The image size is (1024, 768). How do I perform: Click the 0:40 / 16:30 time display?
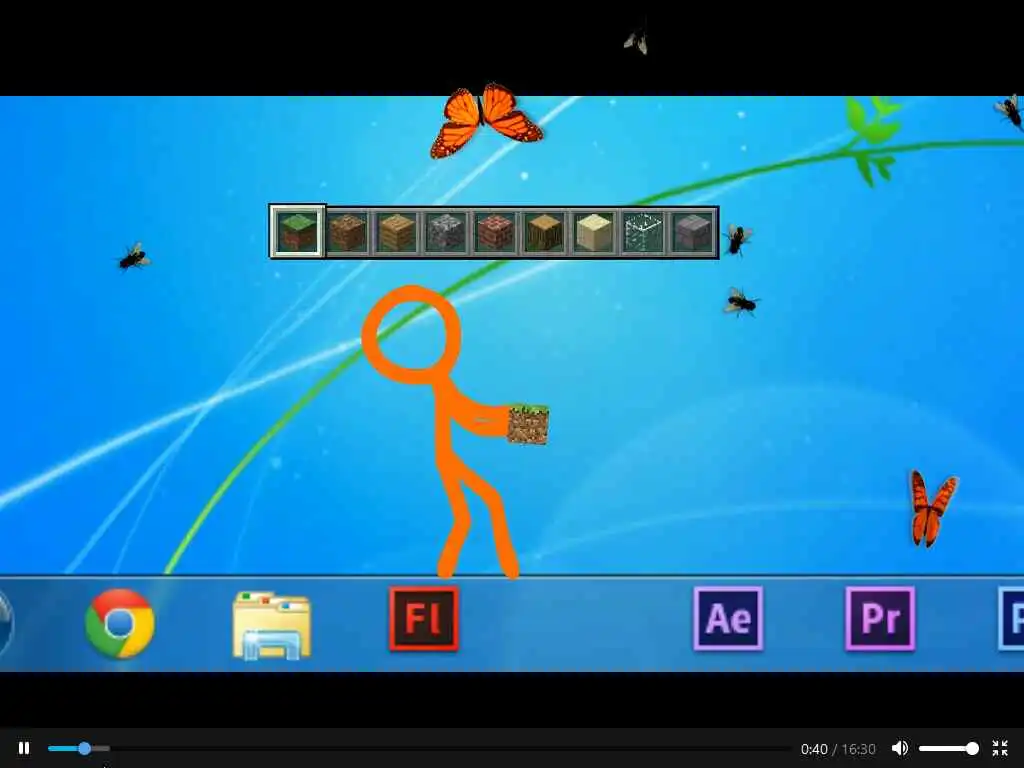[x=838, y=748]
